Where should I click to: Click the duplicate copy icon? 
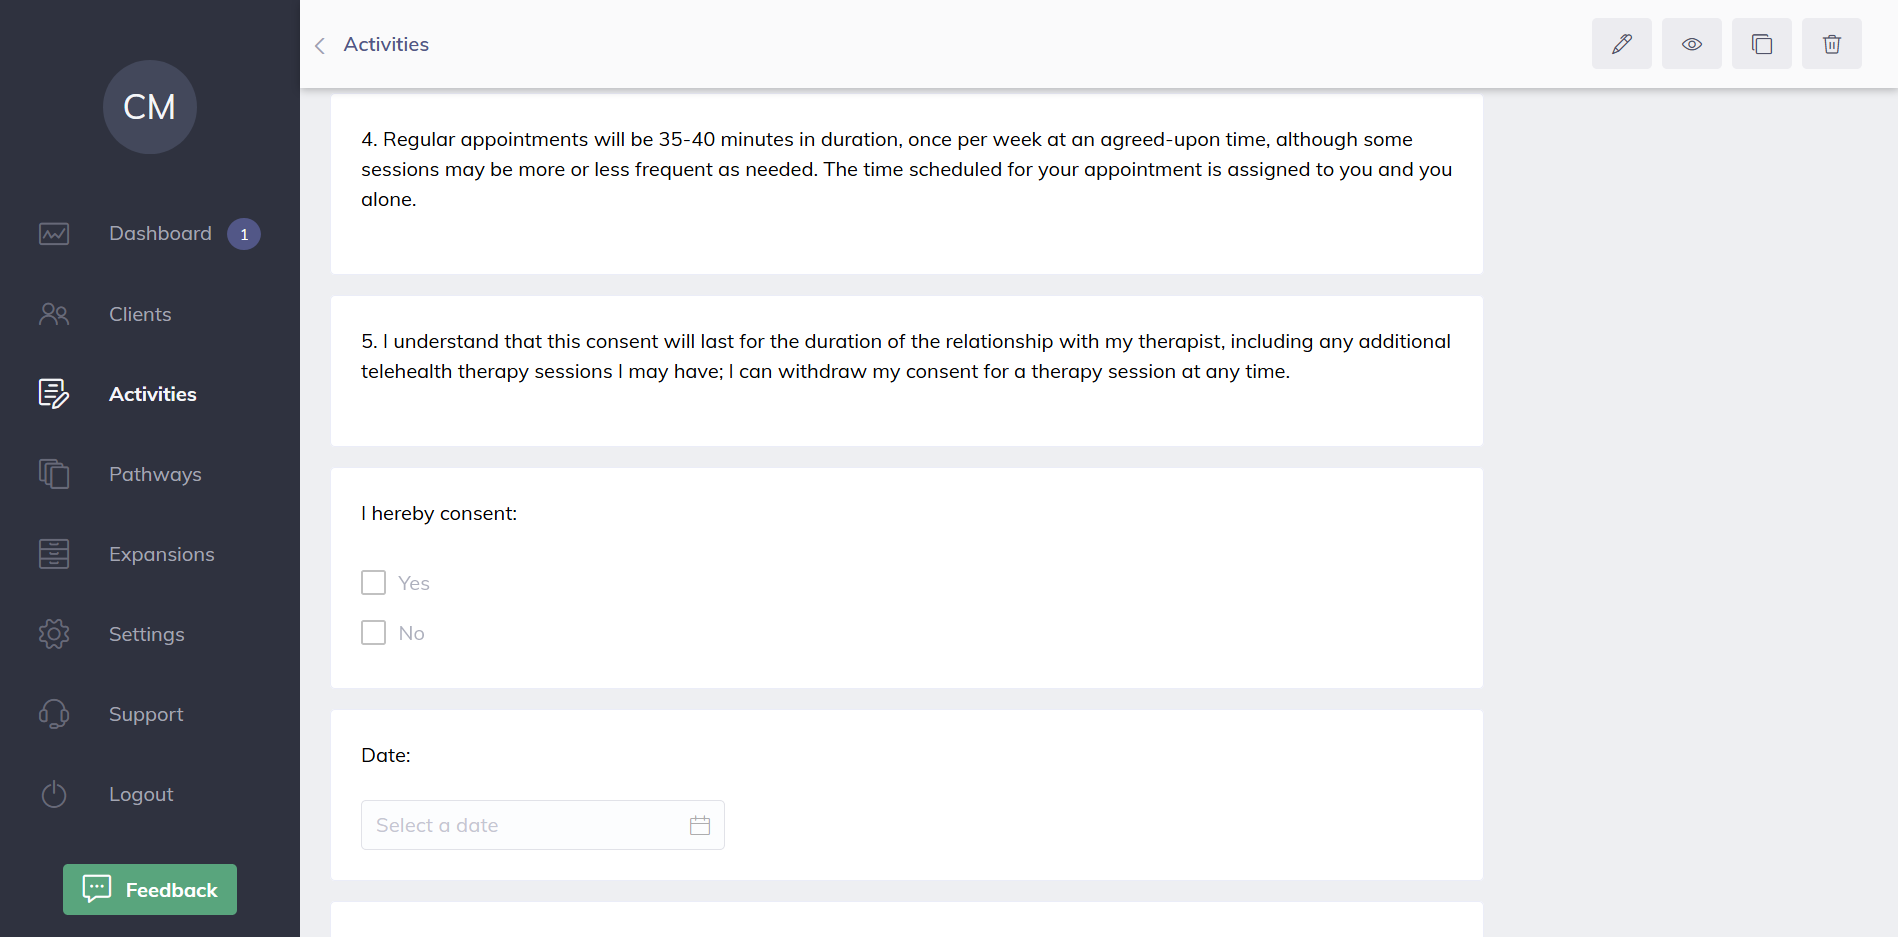(1761, 44)
